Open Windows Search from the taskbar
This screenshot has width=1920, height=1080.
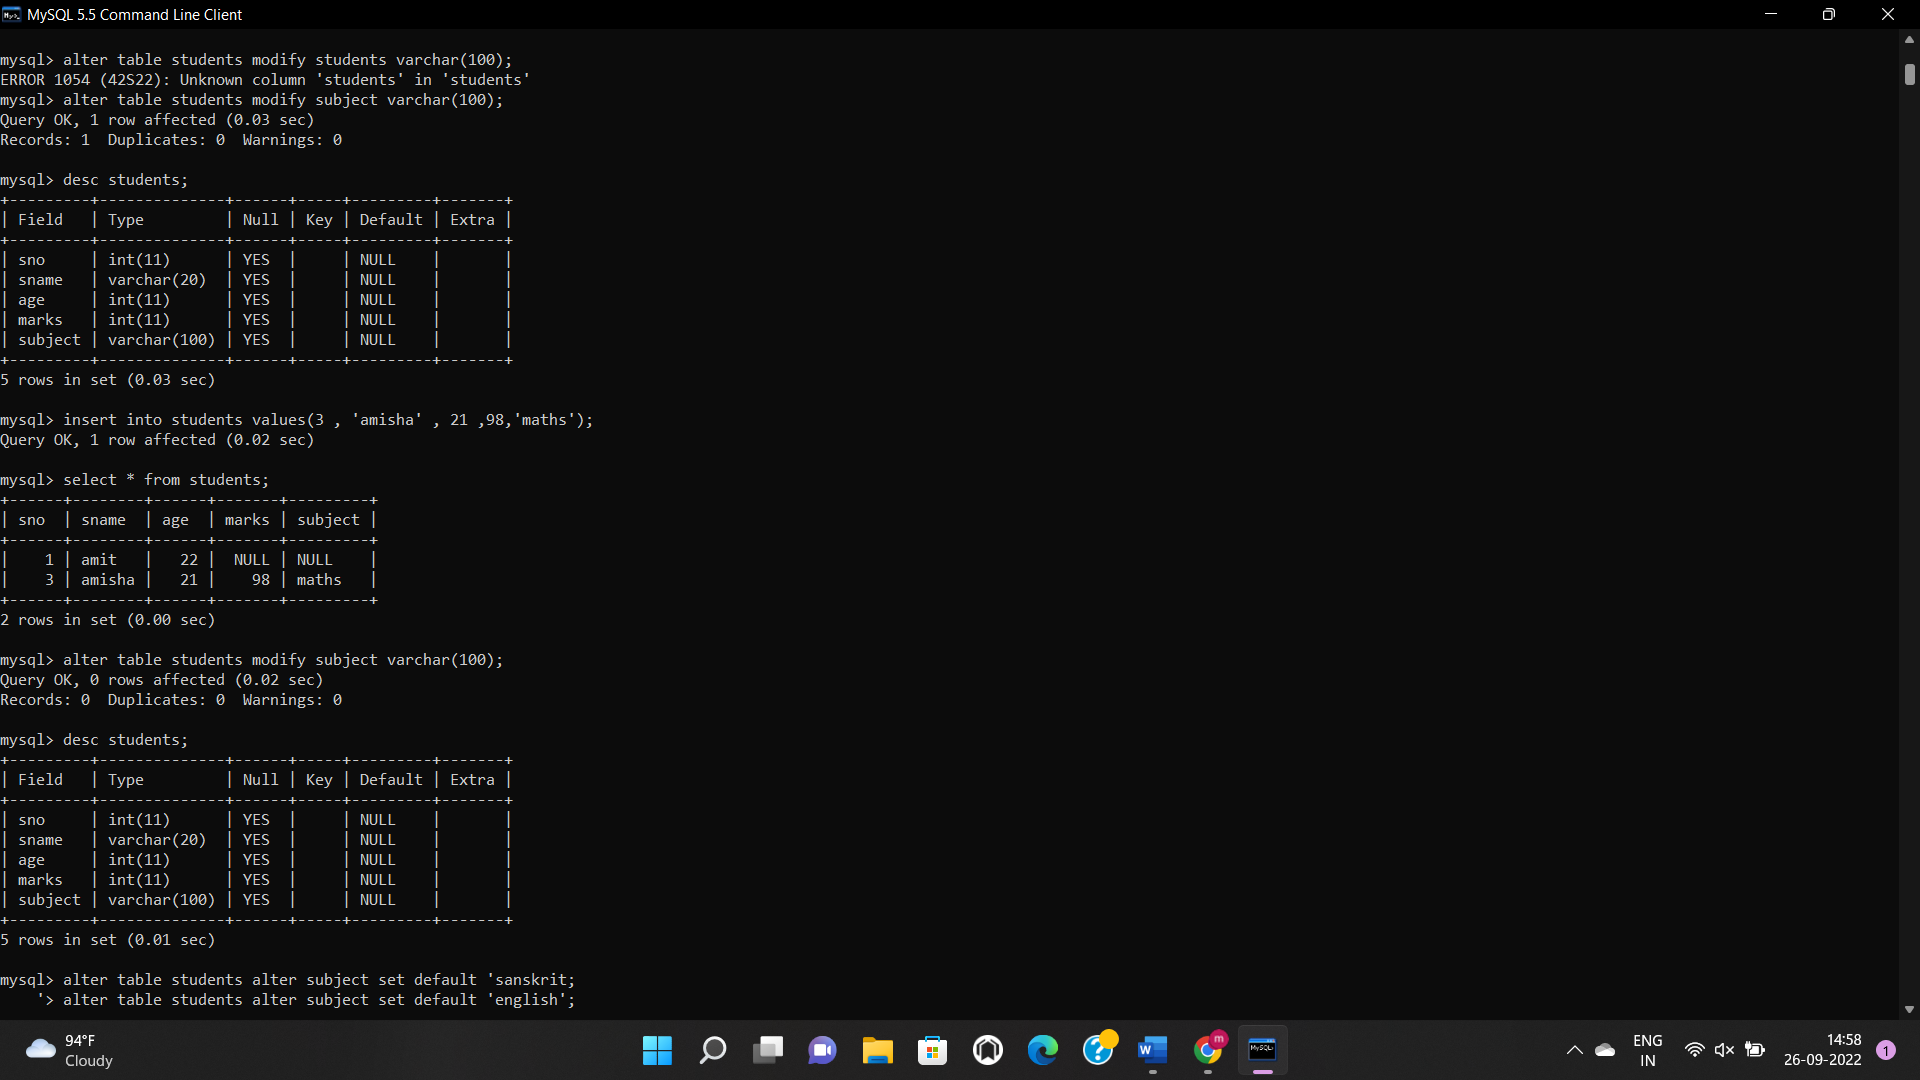click(x=712, y=1050)
